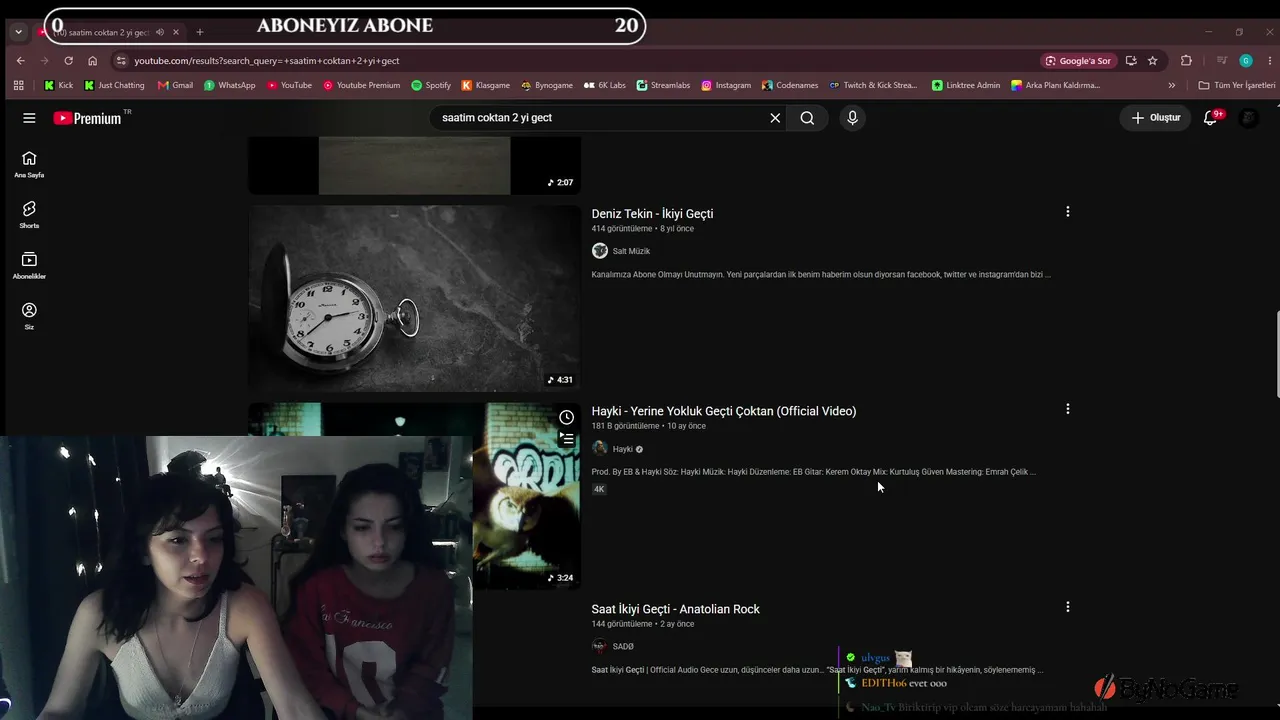Go to Ana Sayfa in sidebar
The image size is (1280, 720).
[29, 164]
